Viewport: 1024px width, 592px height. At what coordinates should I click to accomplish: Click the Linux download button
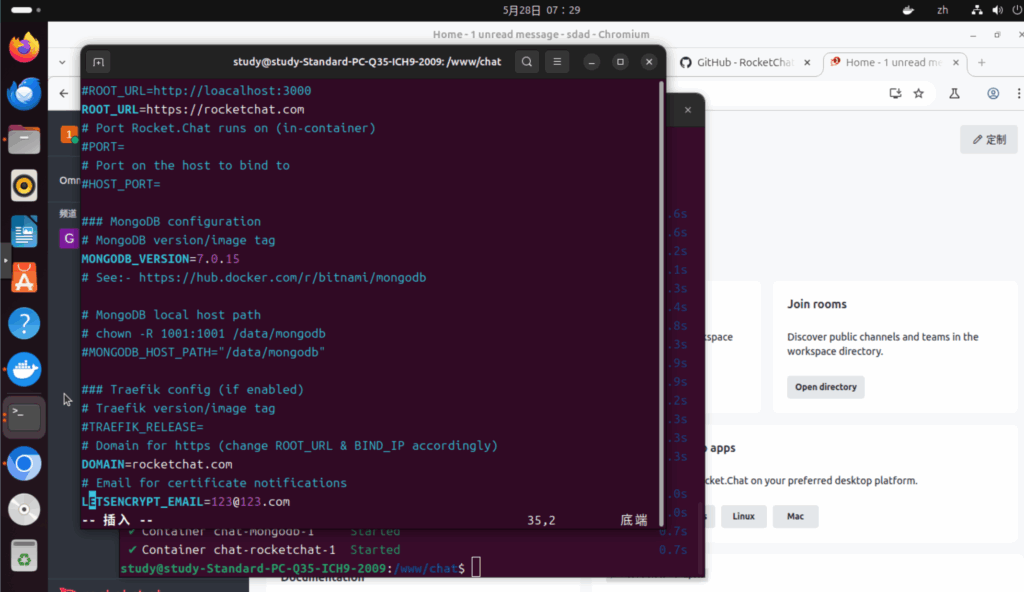pyautogui.click(x=743, y=516)
